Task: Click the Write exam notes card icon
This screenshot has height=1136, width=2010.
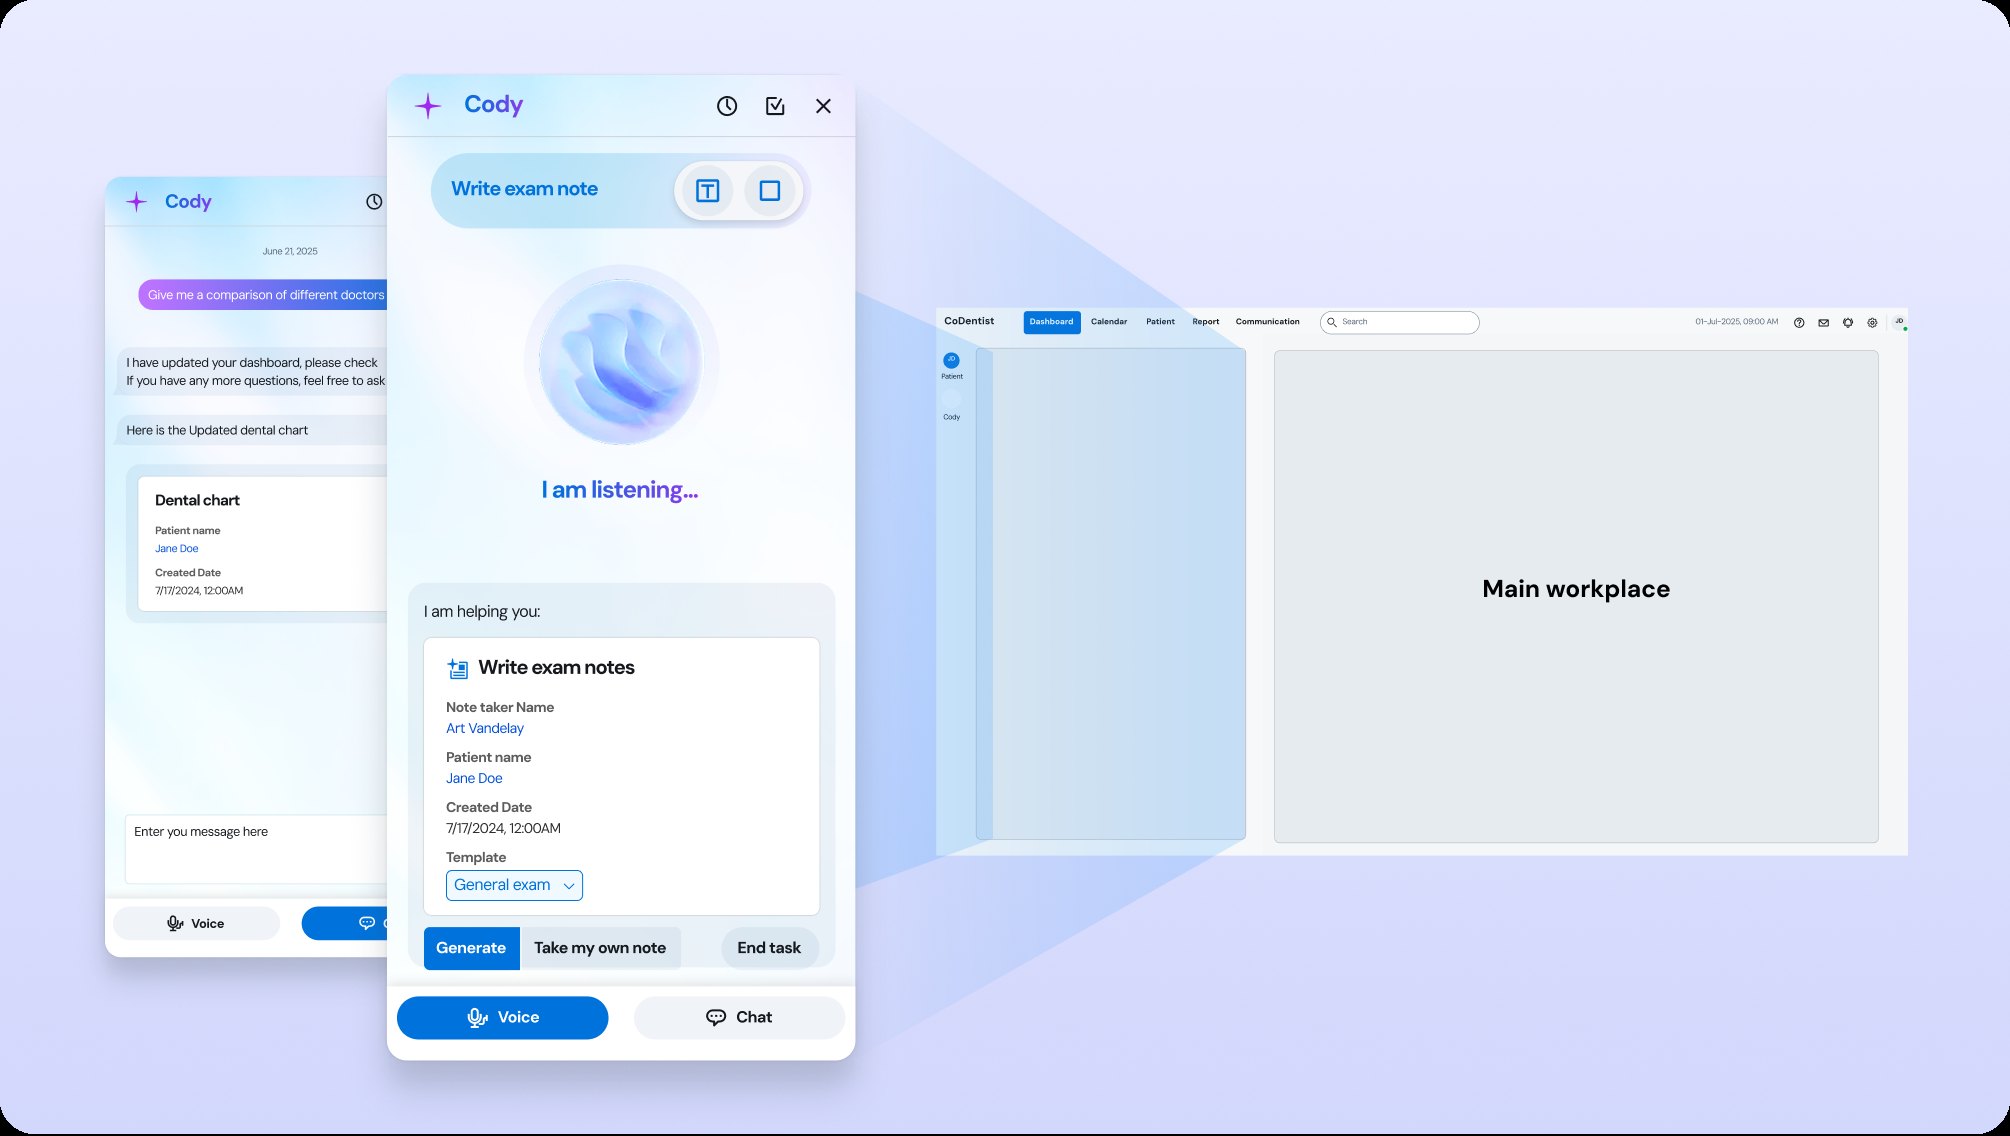Action: [458, 668]
